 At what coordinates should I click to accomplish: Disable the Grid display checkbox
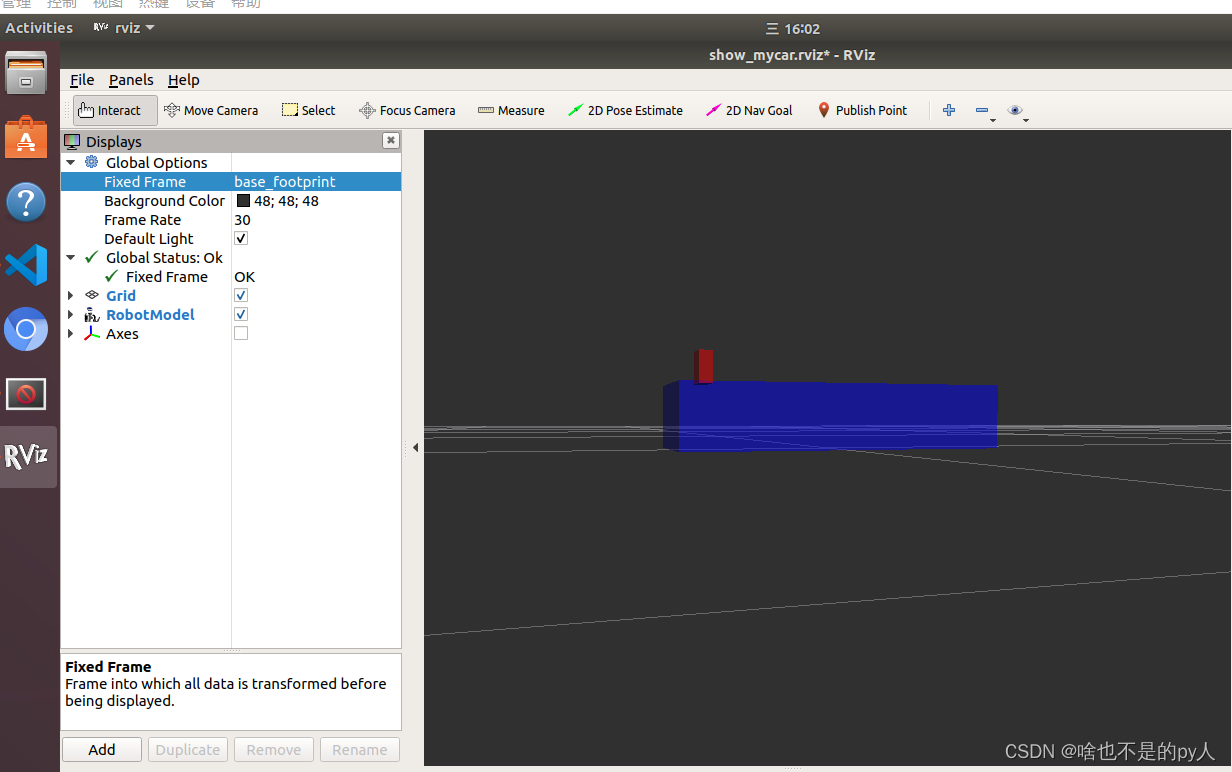pyautogui.click(x=241, y=295)
